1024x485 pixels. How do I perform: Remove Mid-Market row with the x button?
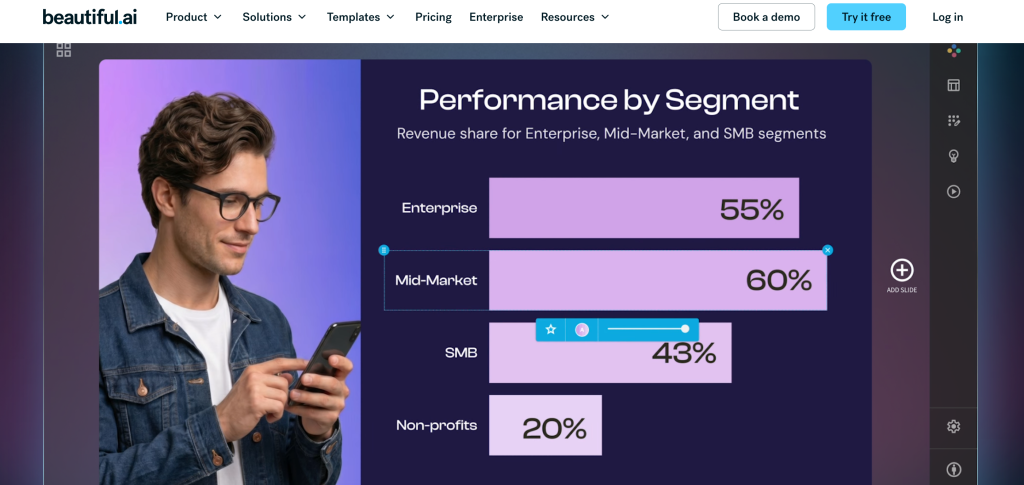(x=827, y=250)
